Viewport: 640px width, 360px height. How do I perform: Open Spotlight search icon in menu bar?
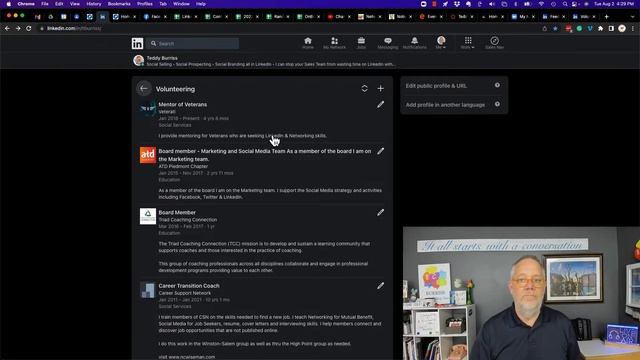tap(565, 4)
